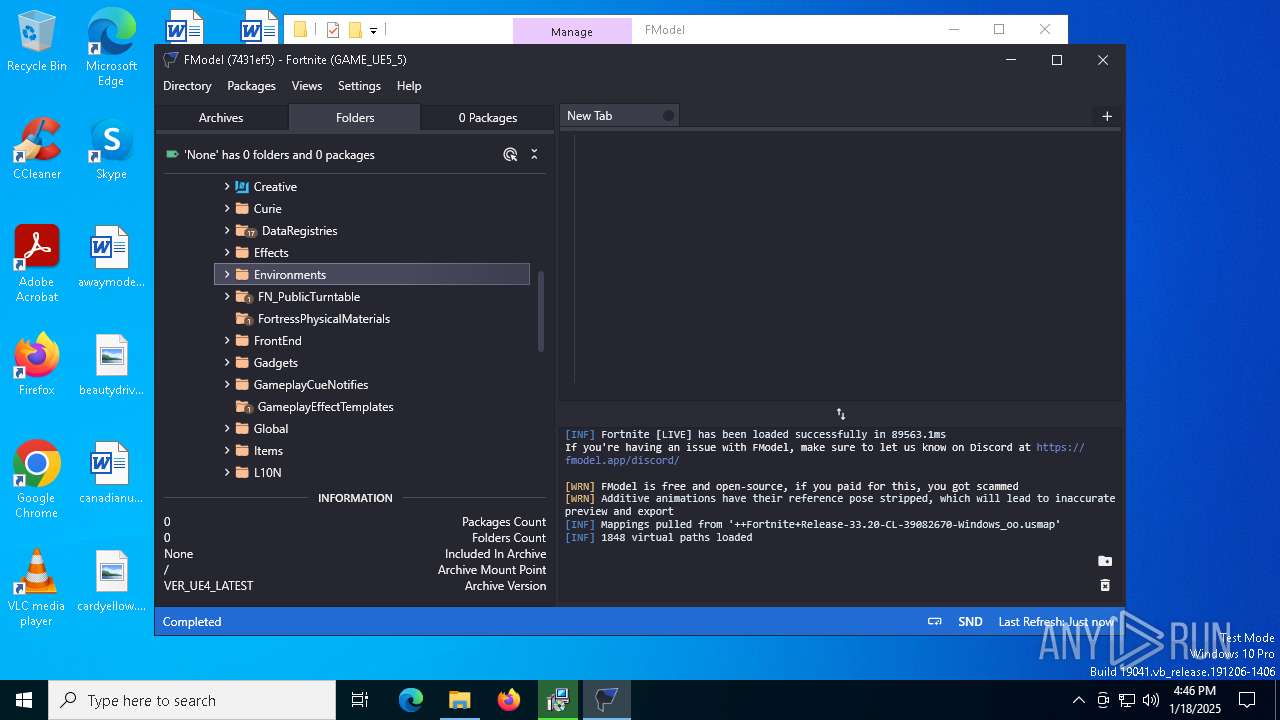Click Task View button on taskbar
Viewport: 1280px width, 720px height.
(x=360, y=700)
